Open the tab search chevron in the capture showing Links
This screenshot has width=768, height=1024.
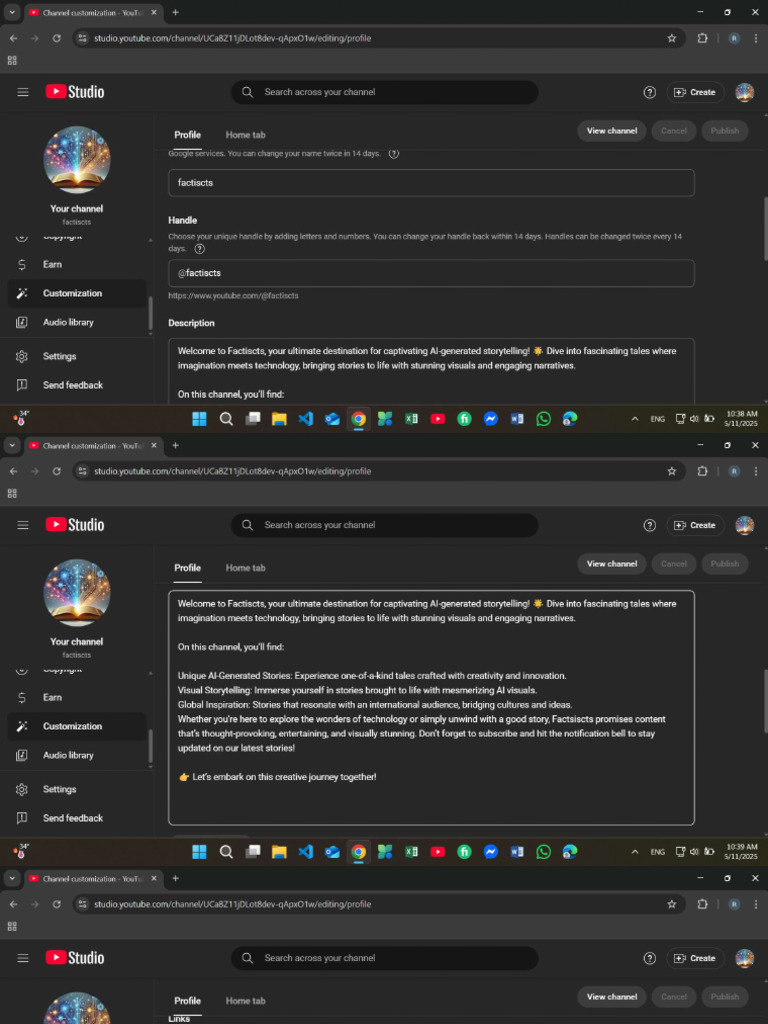click(x=11, y=878)
